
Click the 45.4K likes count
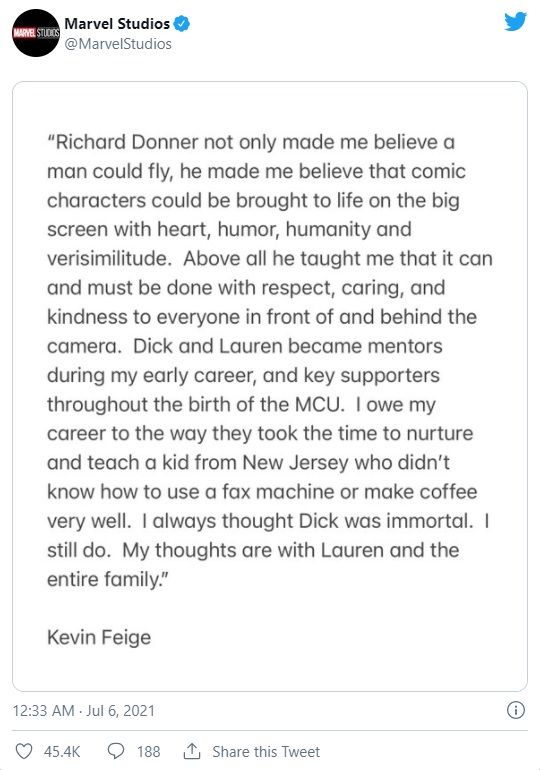[62, 751]
